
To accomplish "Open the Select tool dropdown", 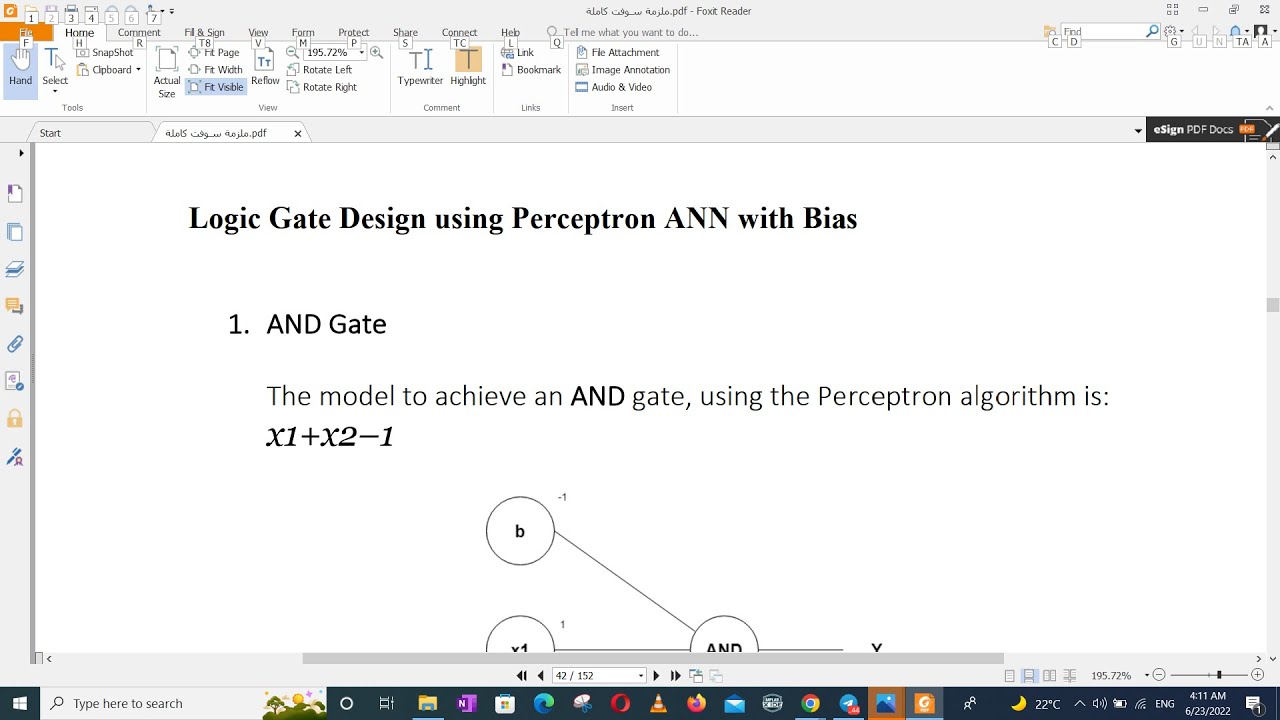I will (x=55, y=91).
